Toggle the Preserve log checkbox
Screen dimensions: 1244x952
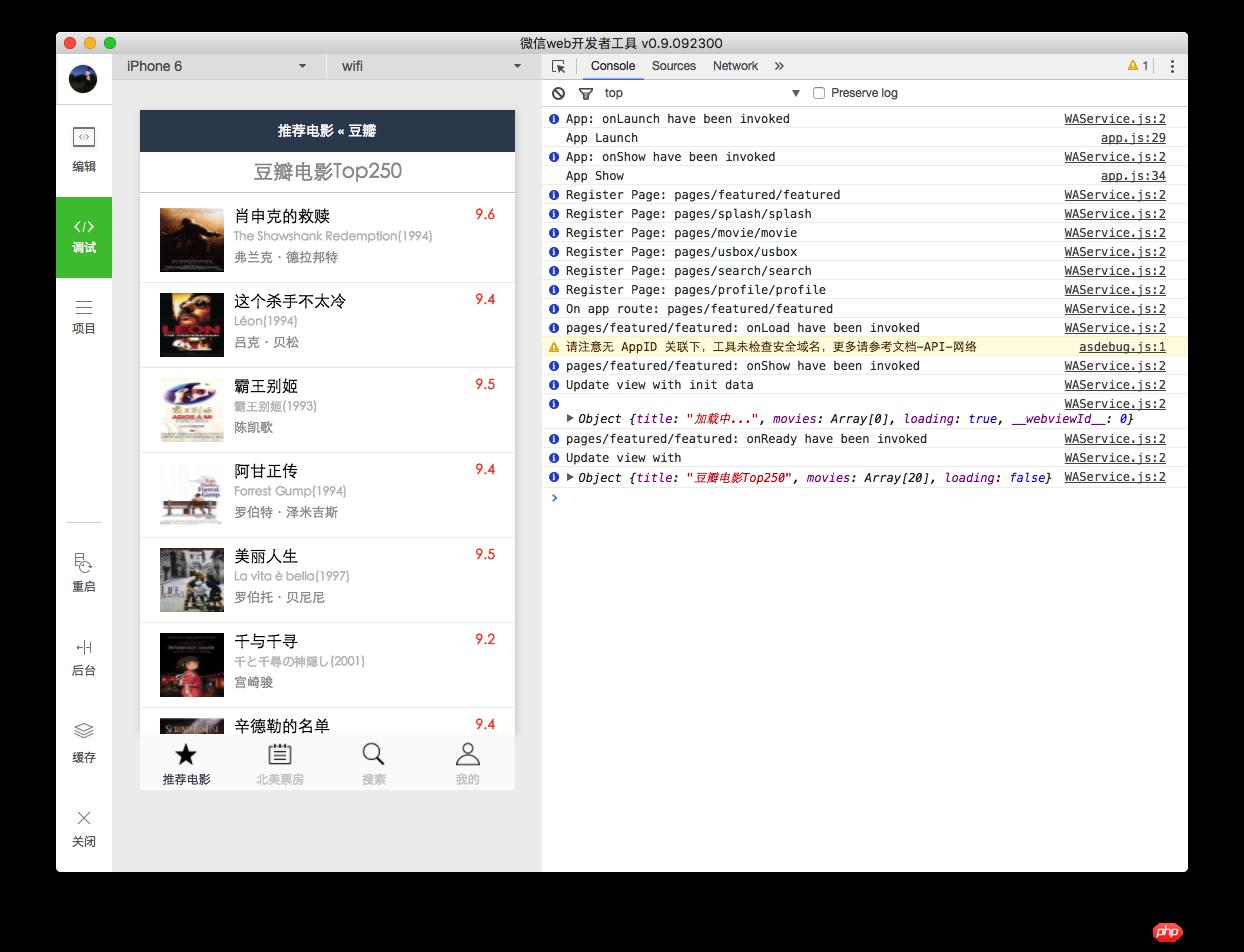click(x=819, y=93)
